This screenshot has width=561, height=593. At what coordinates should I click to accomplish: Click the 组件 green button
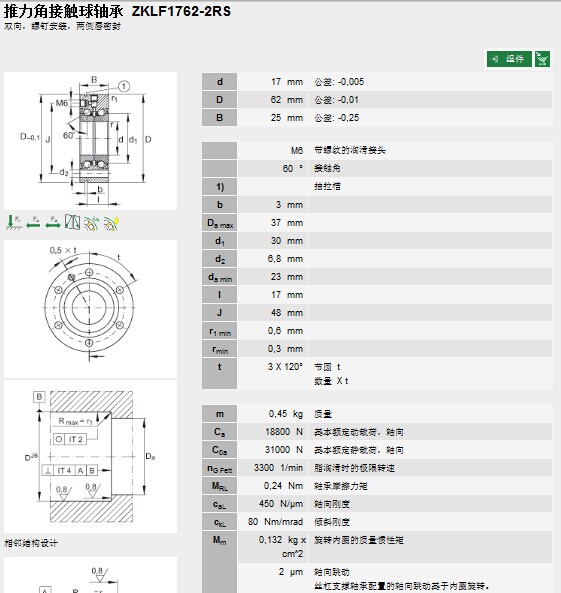point(509,59)
